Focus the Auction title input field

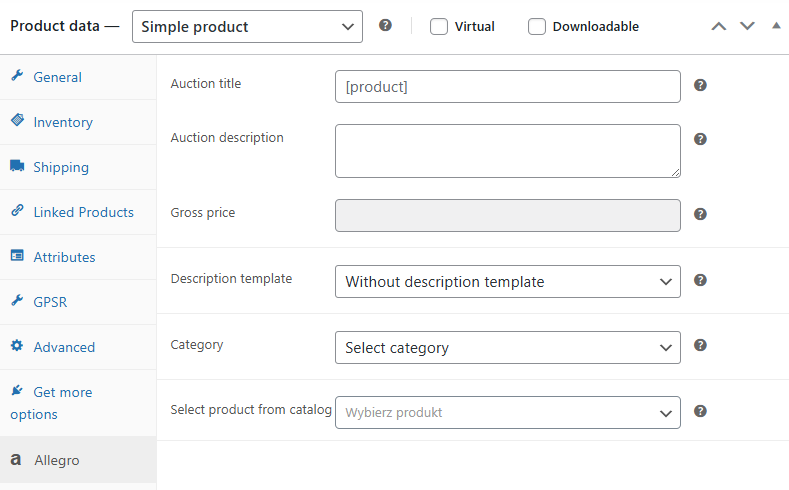508,87
